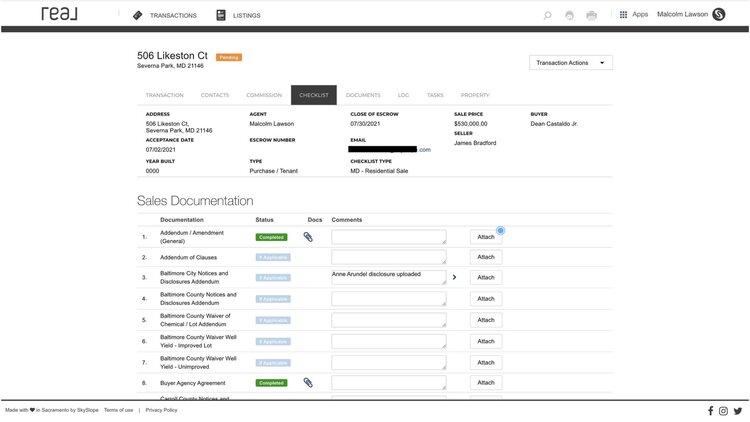Open the Terms of use link
Screen dimensions: 750x422
click(118, 410)
